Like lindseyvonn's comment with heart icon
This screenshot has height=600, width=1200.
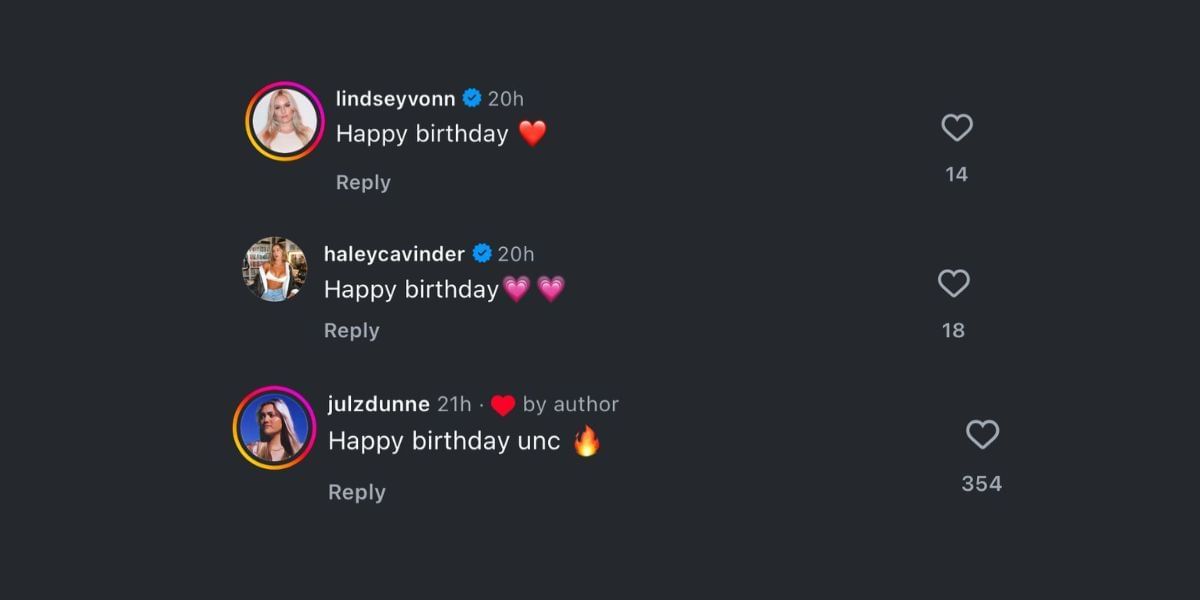point(957,128)
